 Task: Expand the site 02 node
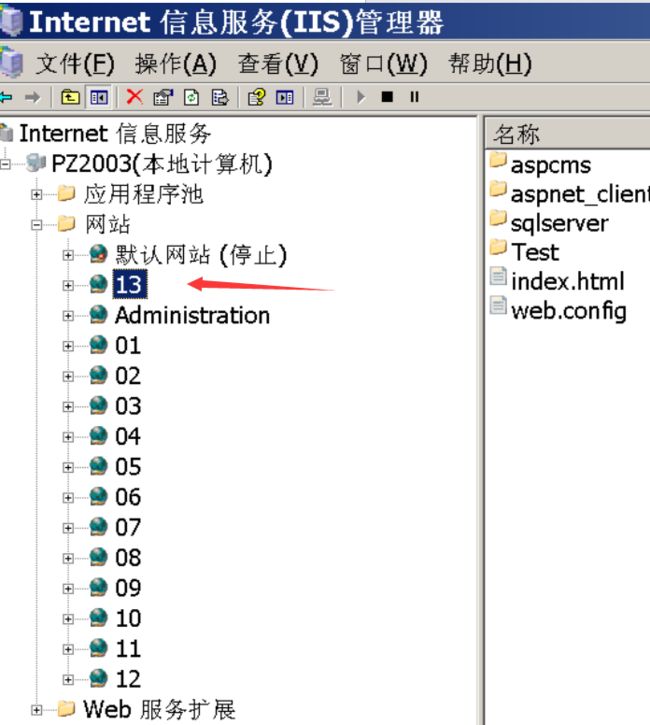point(68,376)
